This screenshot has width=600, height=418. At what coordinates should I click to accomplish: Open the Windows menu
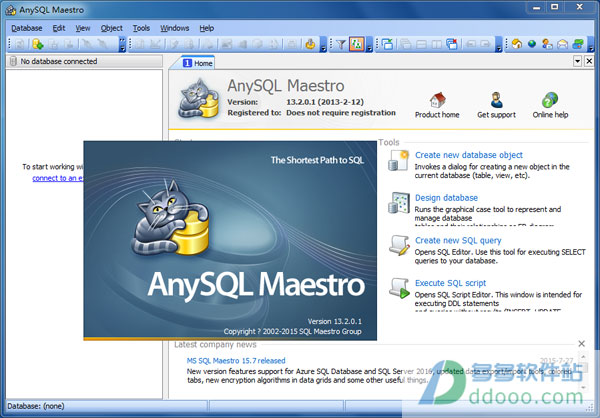point(174,28)
